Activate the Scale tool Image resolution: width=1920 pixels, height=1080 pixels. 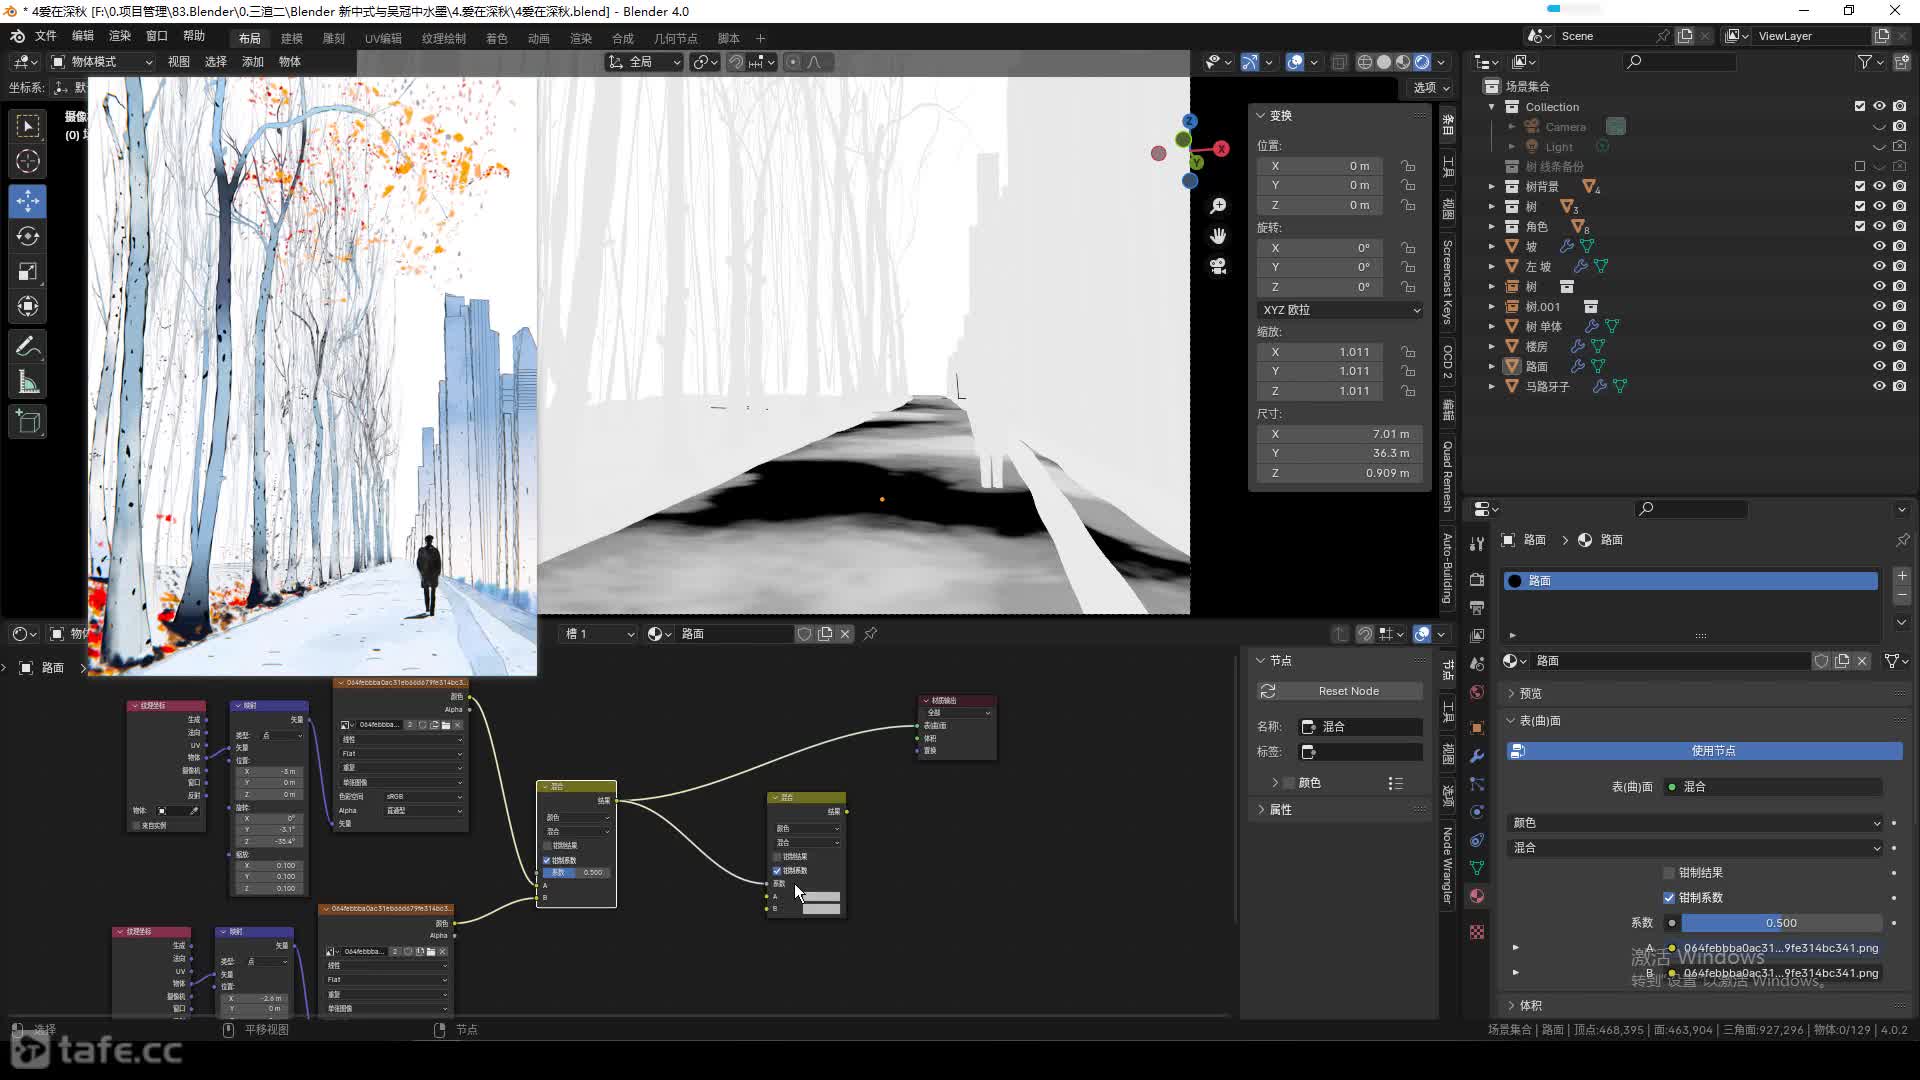point(28,271)
